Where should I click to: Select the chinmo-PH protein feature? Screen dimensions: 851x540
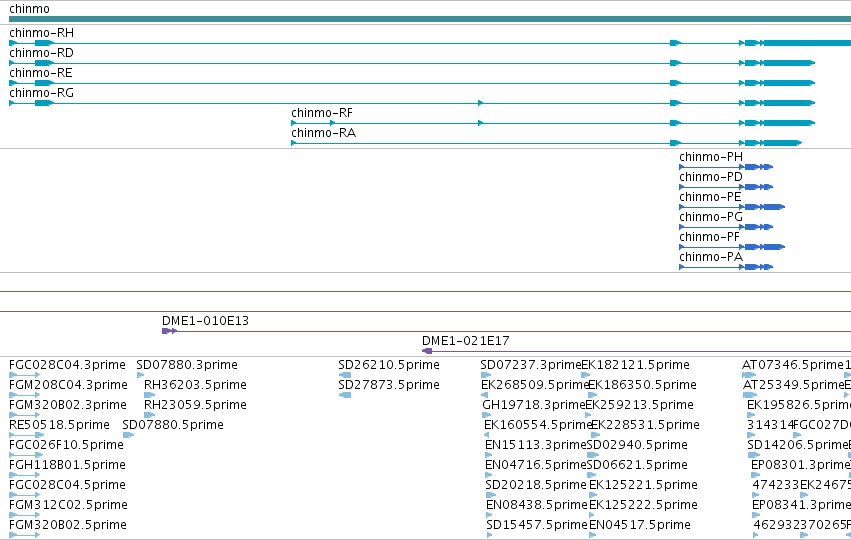726,167
